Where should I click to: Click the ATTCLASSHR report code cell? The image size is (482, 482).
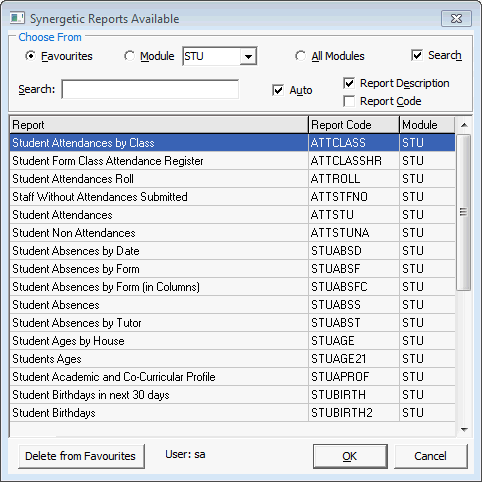pos(354,161)
